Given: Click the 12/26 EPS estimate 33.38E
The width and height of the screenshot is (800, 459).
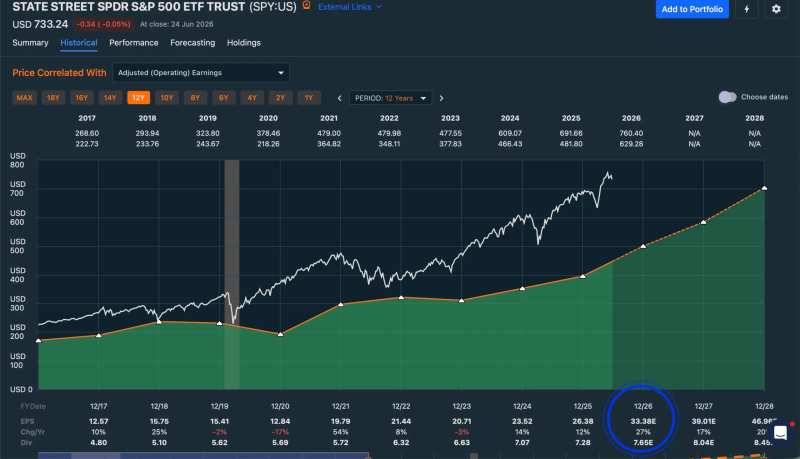Looking at the screenshot, I should click(x=643, y=421).
